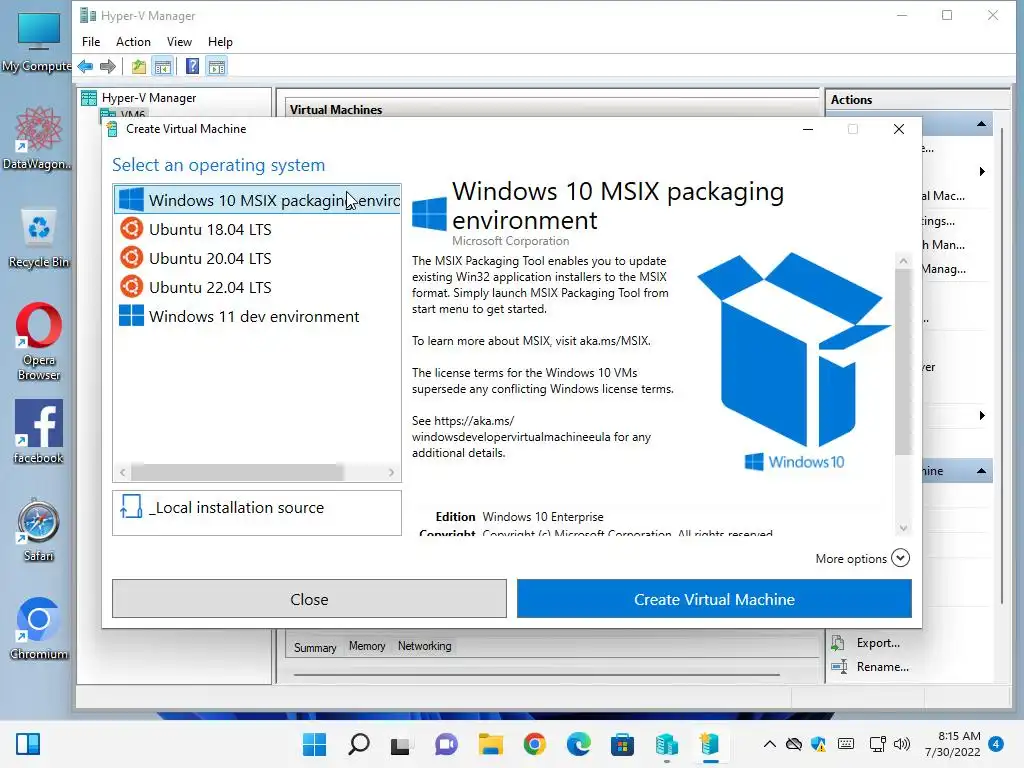The height and width of the screenshot is (768, 1024).
Task: Click down arrow of description scrollbar
Action: (903, 528)
